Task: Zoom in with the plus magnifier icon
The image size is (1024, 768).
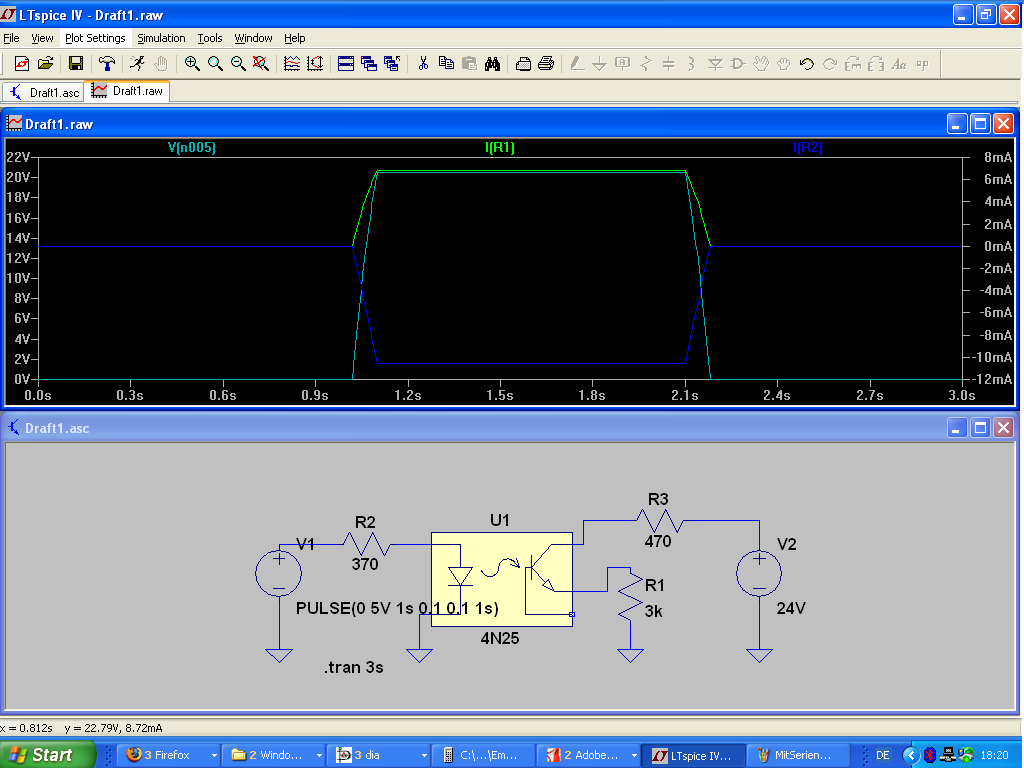Action: (192, 64)
